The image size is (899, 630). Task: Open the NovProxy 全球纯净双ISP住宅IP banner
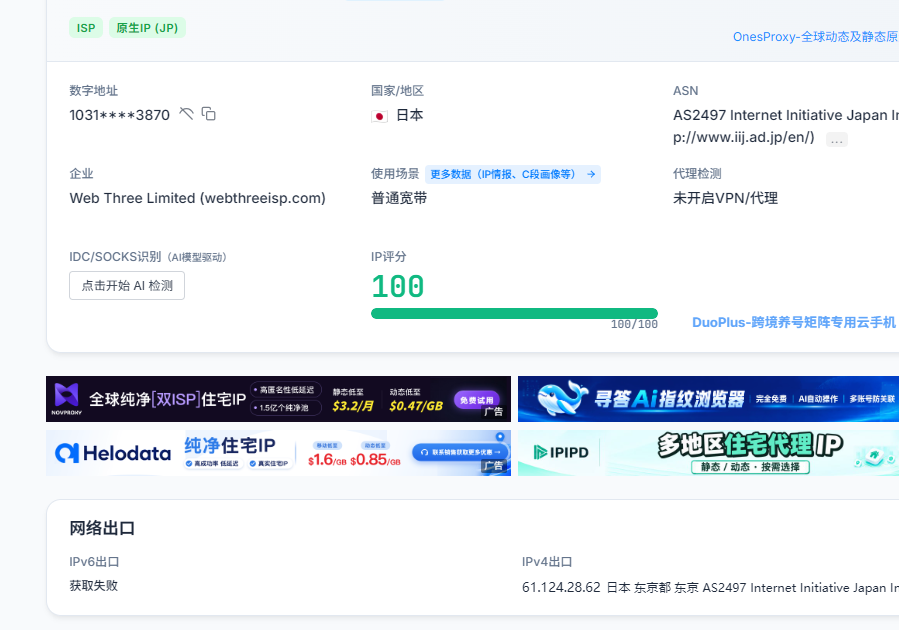pos(278,399)
